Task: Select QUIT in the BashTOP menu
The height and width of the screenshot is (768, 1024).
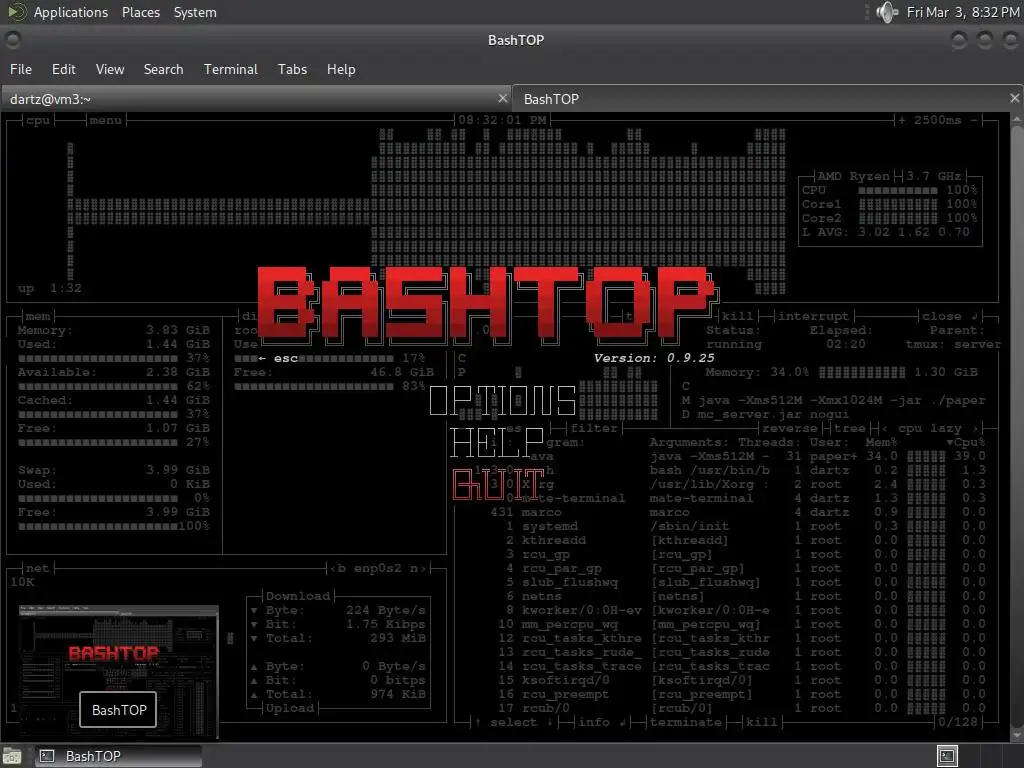Action: click(498, 484)
